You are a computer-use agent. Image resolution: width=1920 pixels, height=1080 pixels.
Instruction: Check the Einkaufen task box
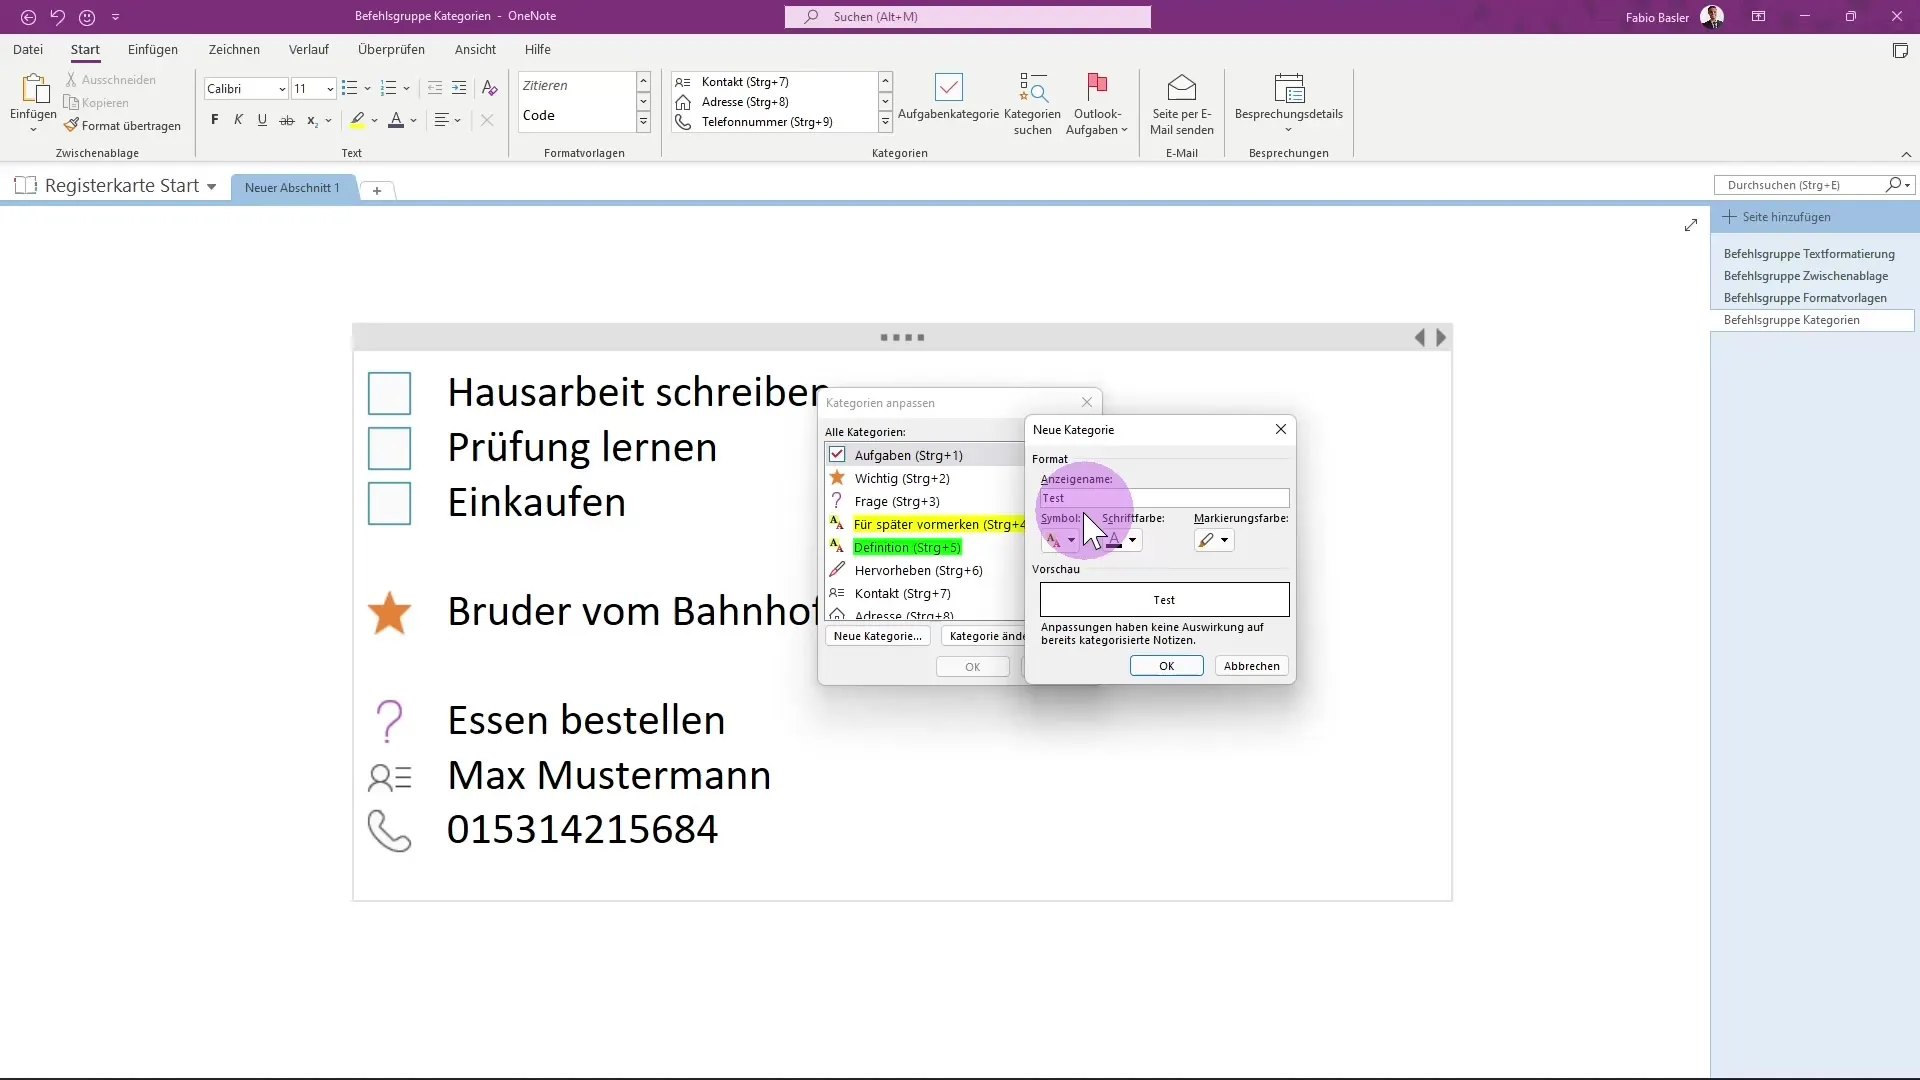click(390, 503)
